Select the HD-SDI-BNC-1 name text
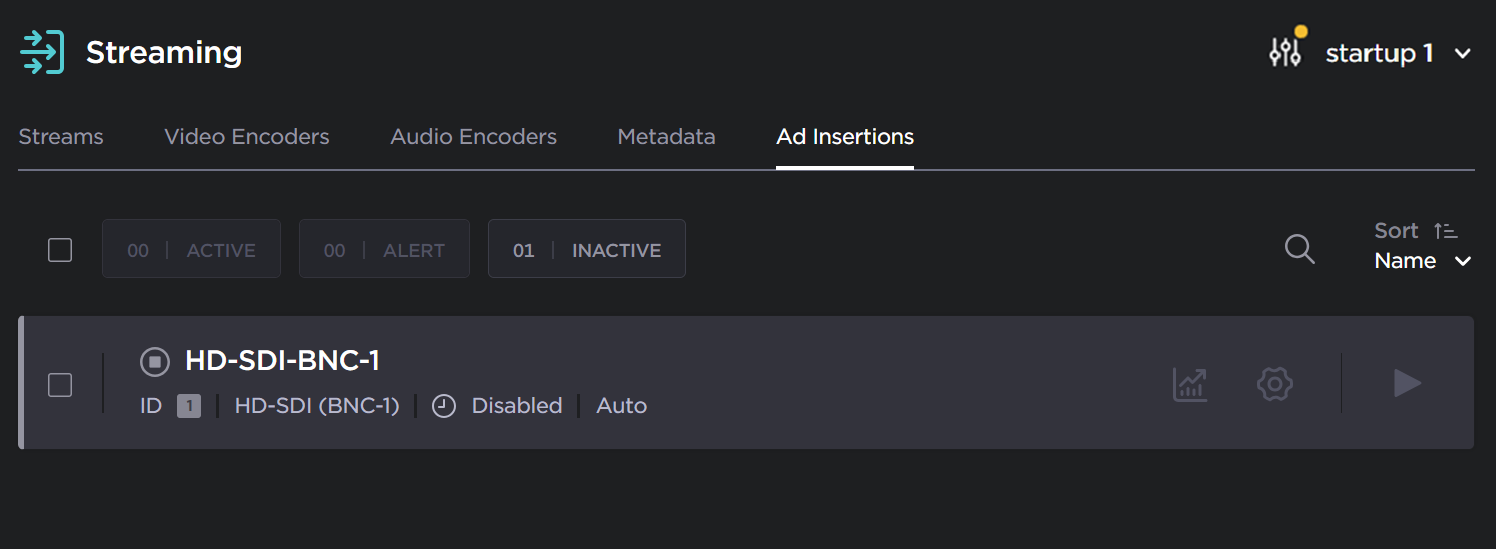 pyautogui.click(x=282, y=361)
